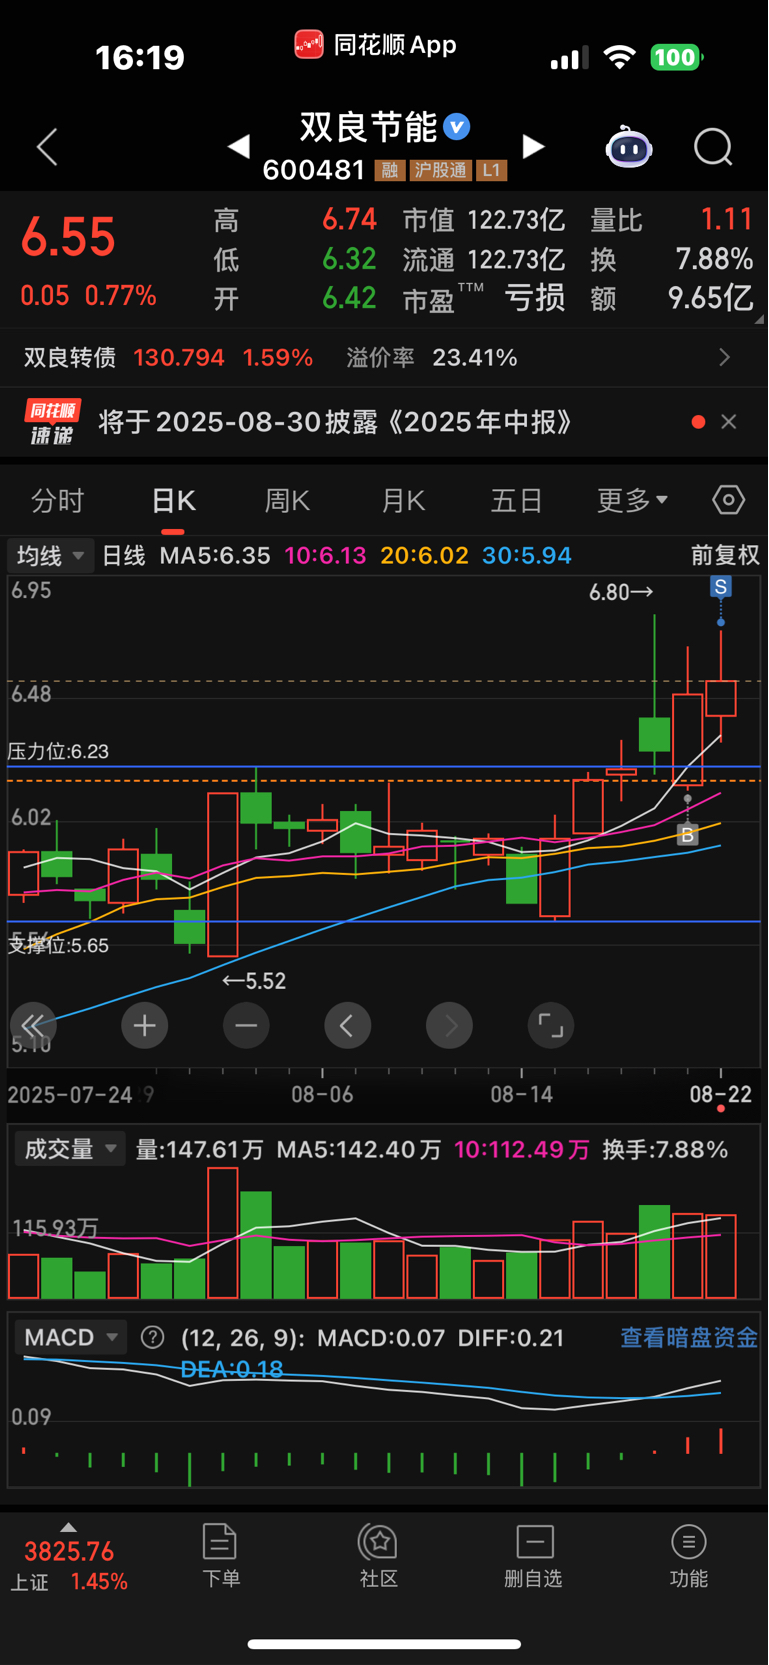This screenshot has height=1665, width=769.
Task: Switch to 五日 tab
Action: point(516,500)
